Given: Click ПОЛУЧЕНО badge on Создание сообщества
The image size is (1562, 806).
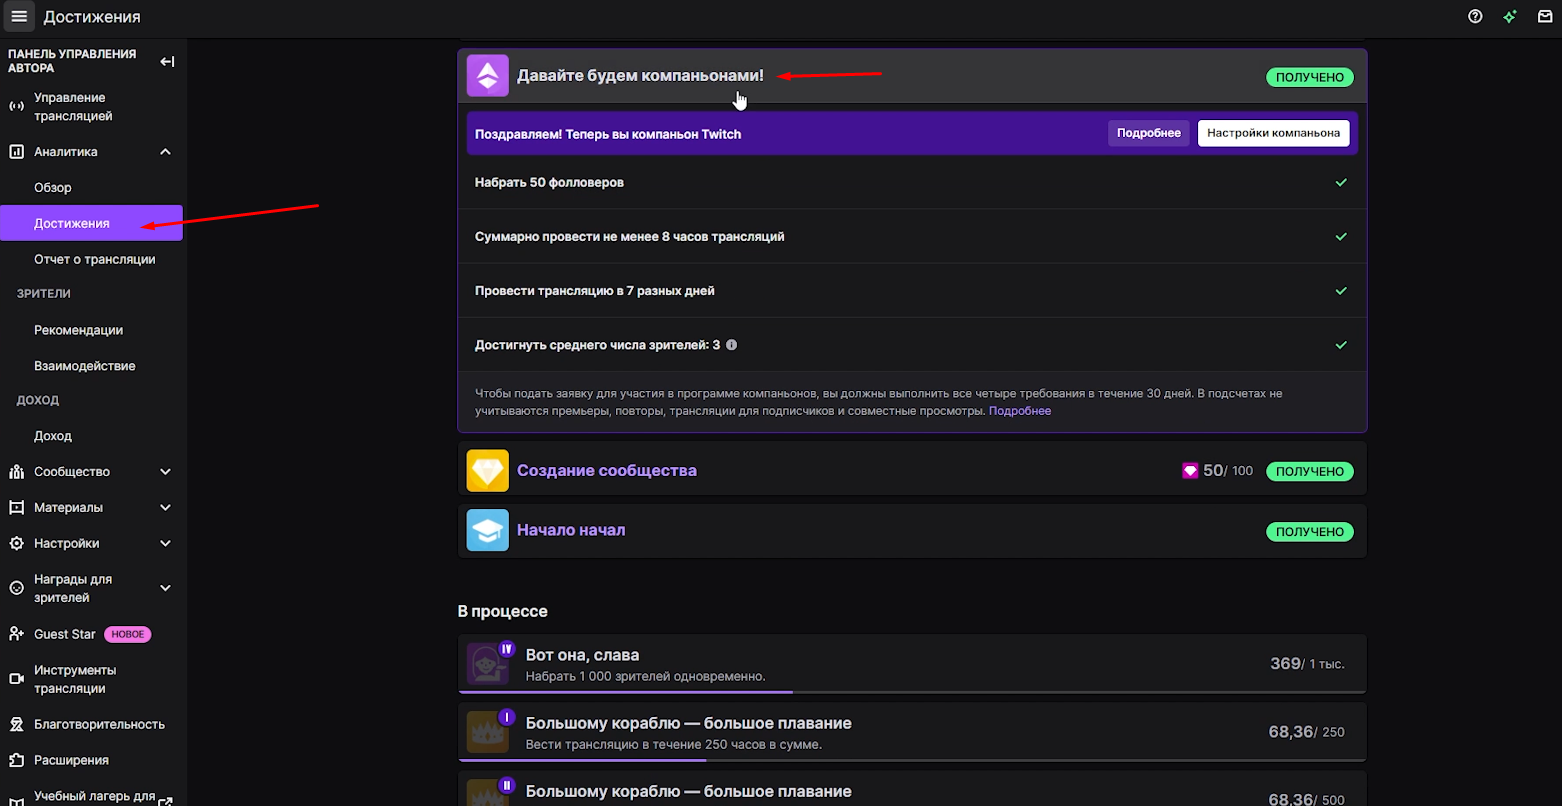Looking at the screenshot, I should 1310,471.
